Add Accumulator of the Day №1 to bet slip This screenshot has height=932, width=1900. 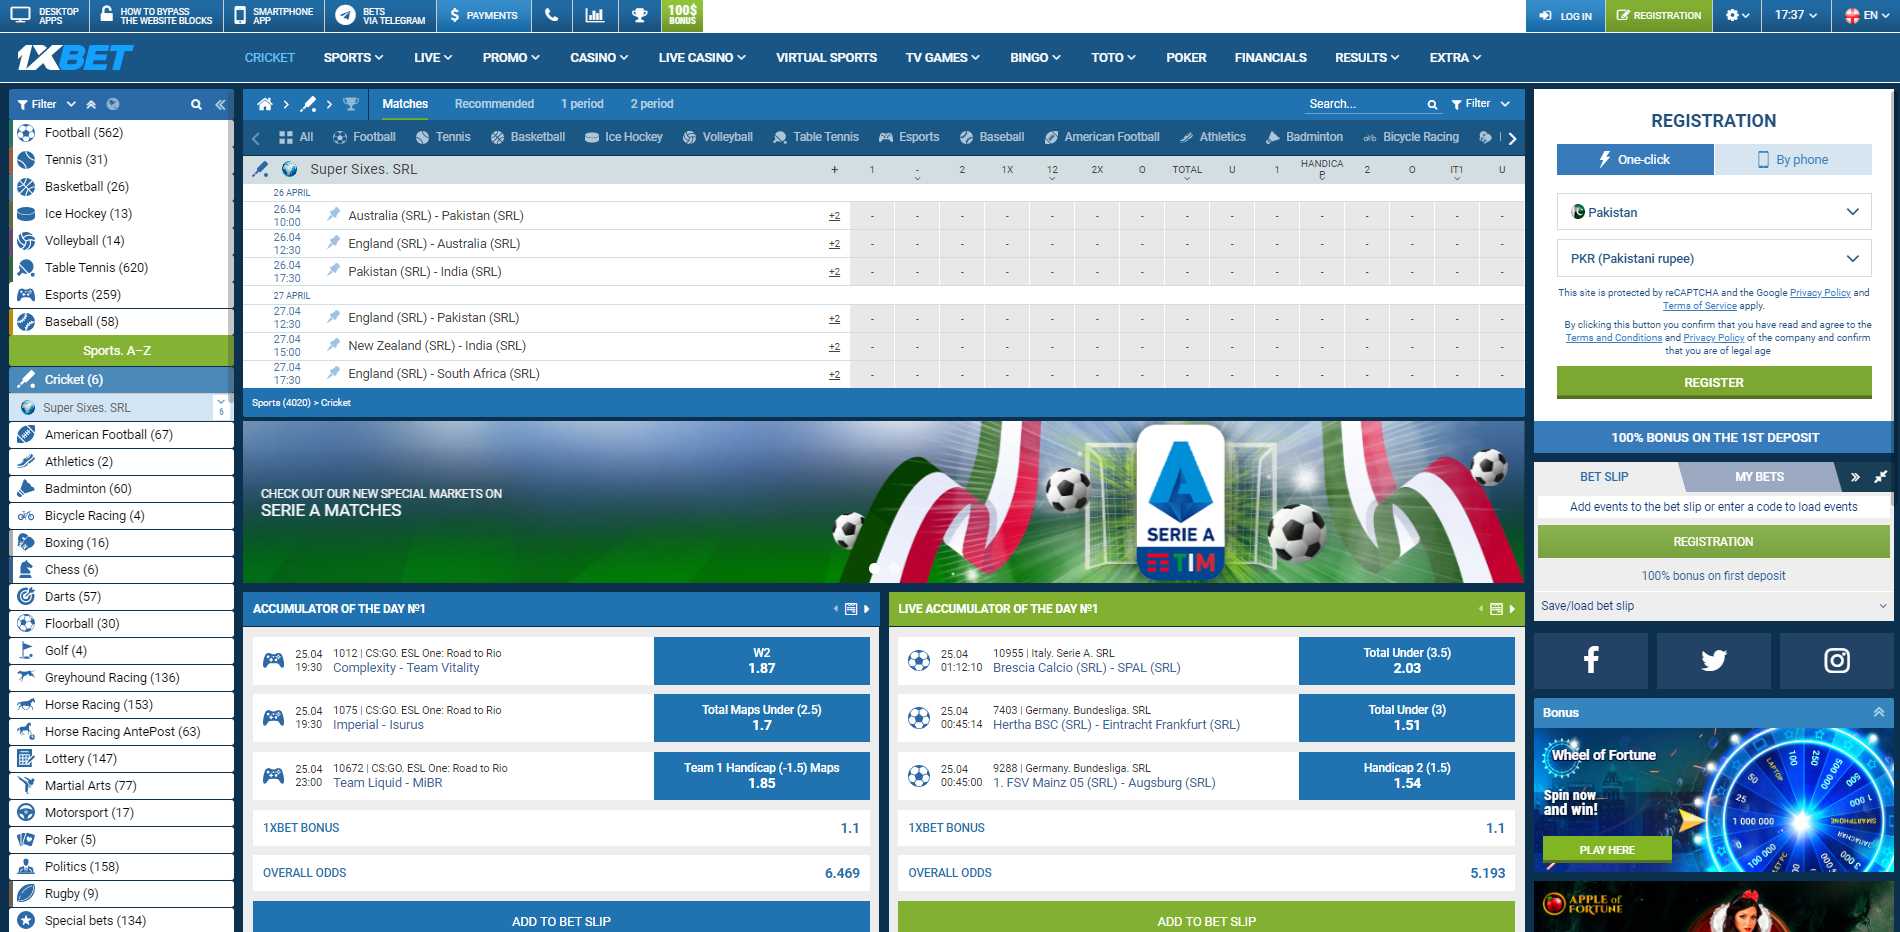click(x=561, y=920)
